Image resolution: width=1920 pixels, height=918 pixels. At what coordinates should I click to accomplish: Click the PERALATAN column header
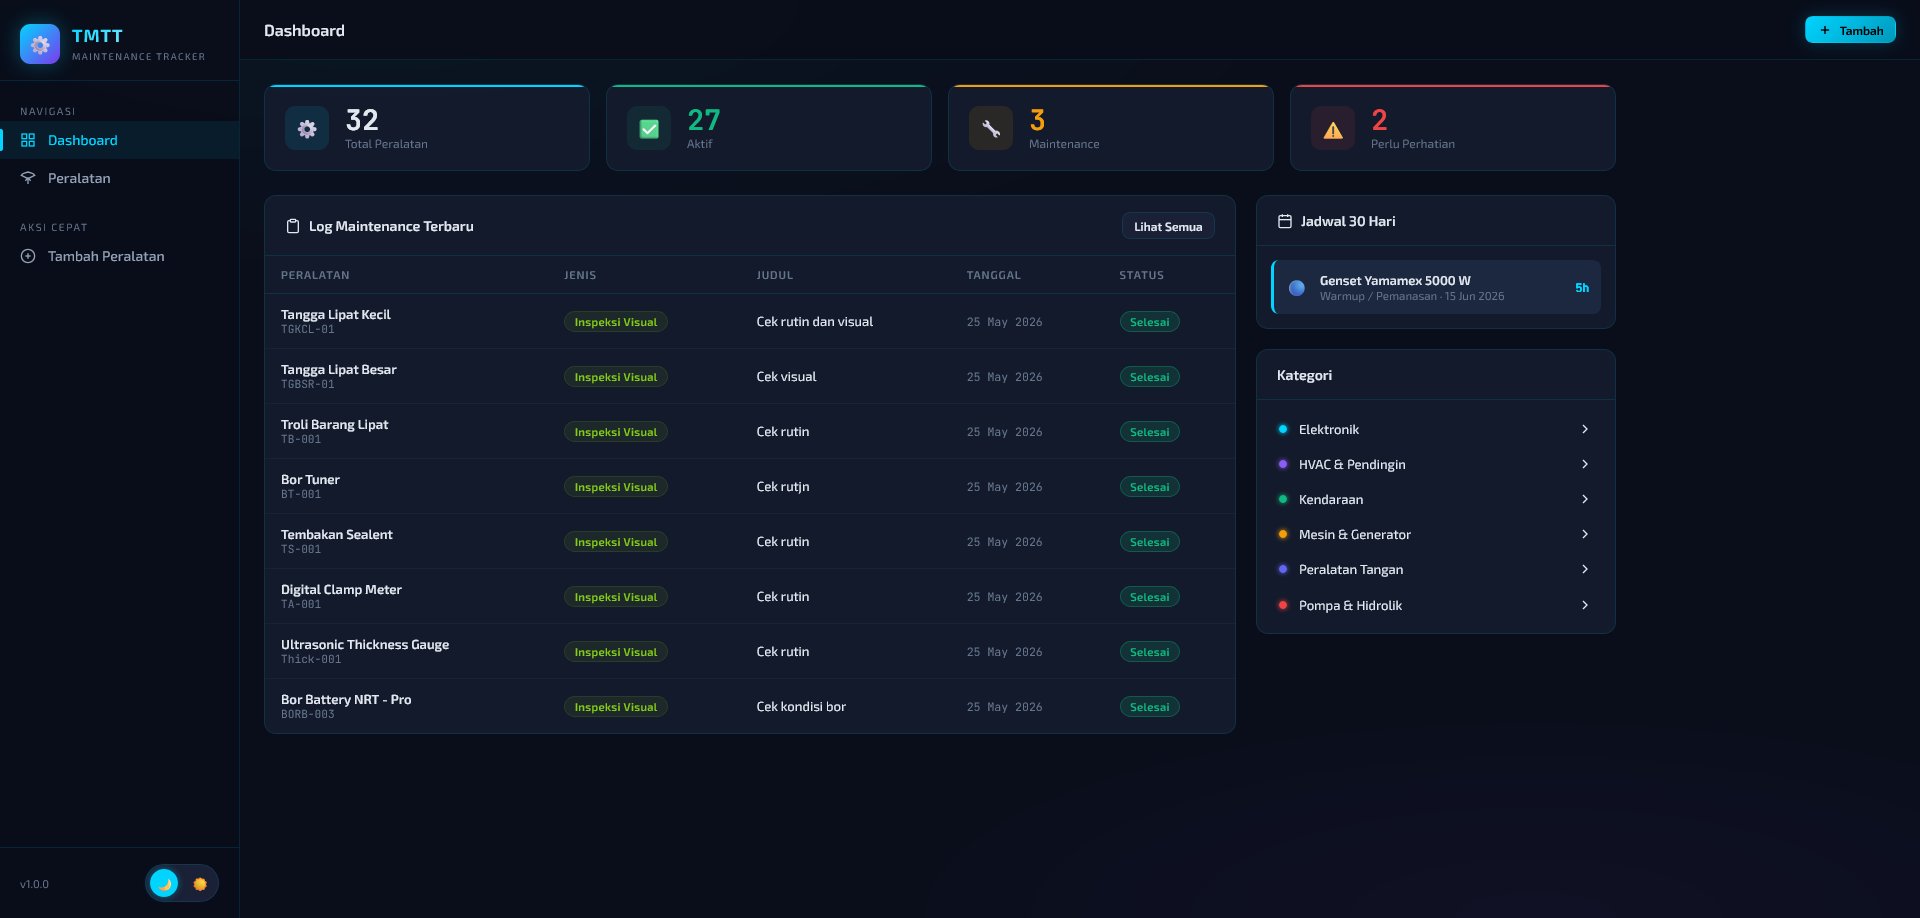(315, 275)
